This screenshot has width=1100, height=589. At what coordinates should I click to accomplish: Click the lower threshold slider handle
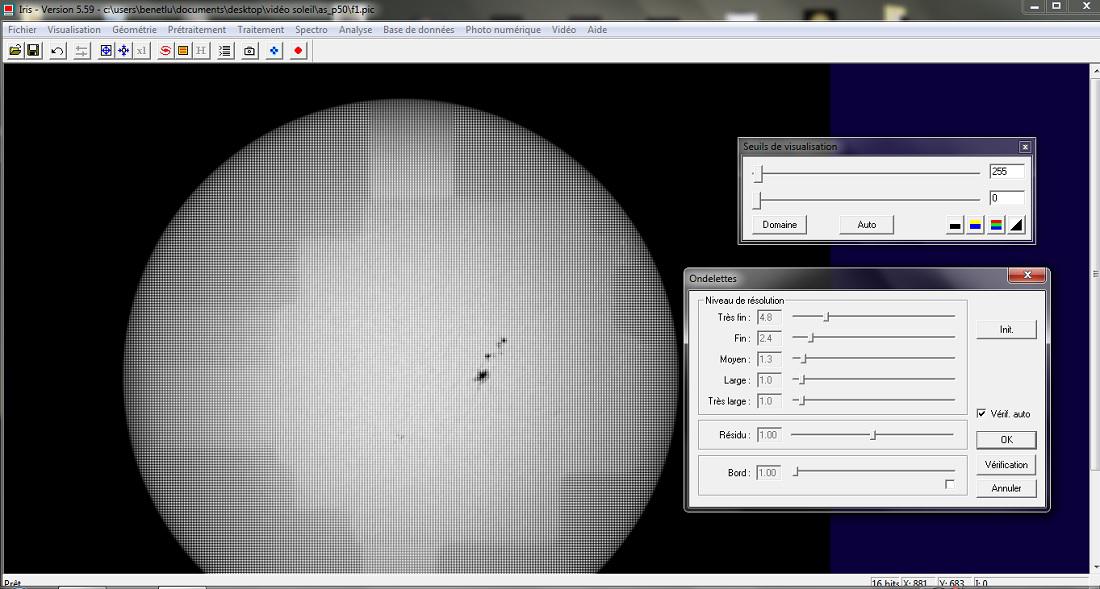pyautogui.click(x=757, y=201)
